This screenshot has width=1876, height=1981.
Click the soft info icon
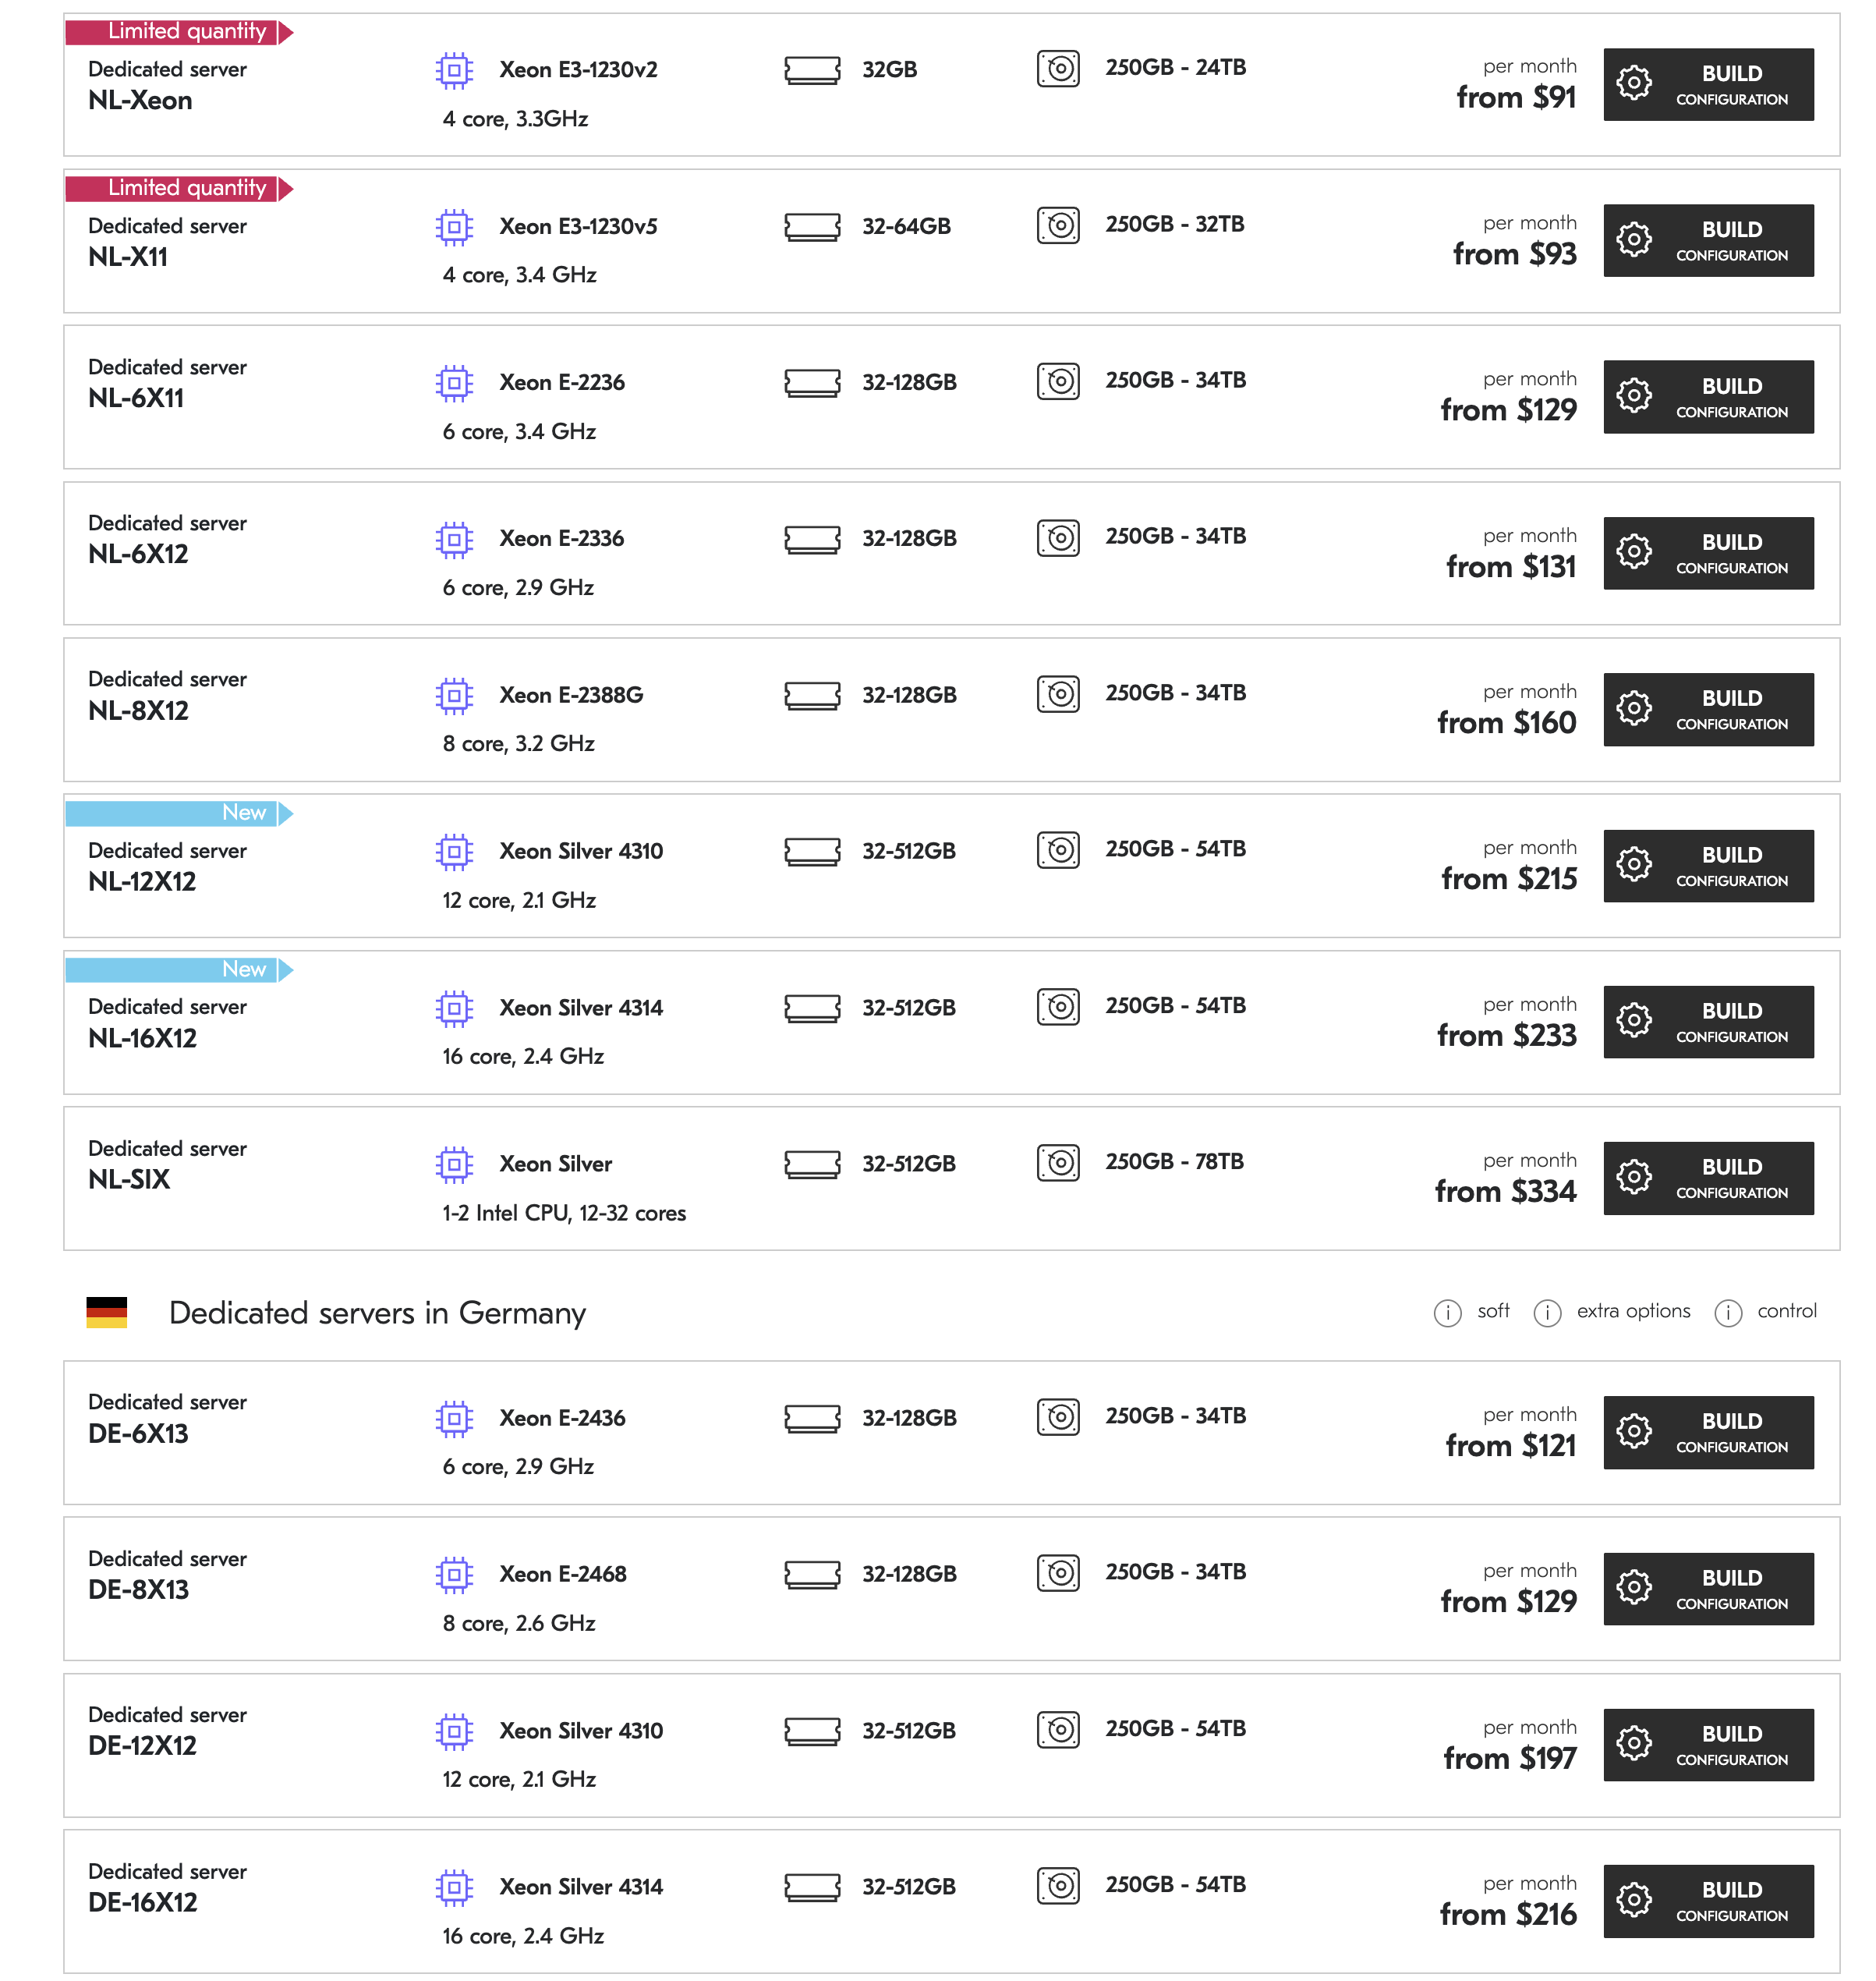1447,1313
